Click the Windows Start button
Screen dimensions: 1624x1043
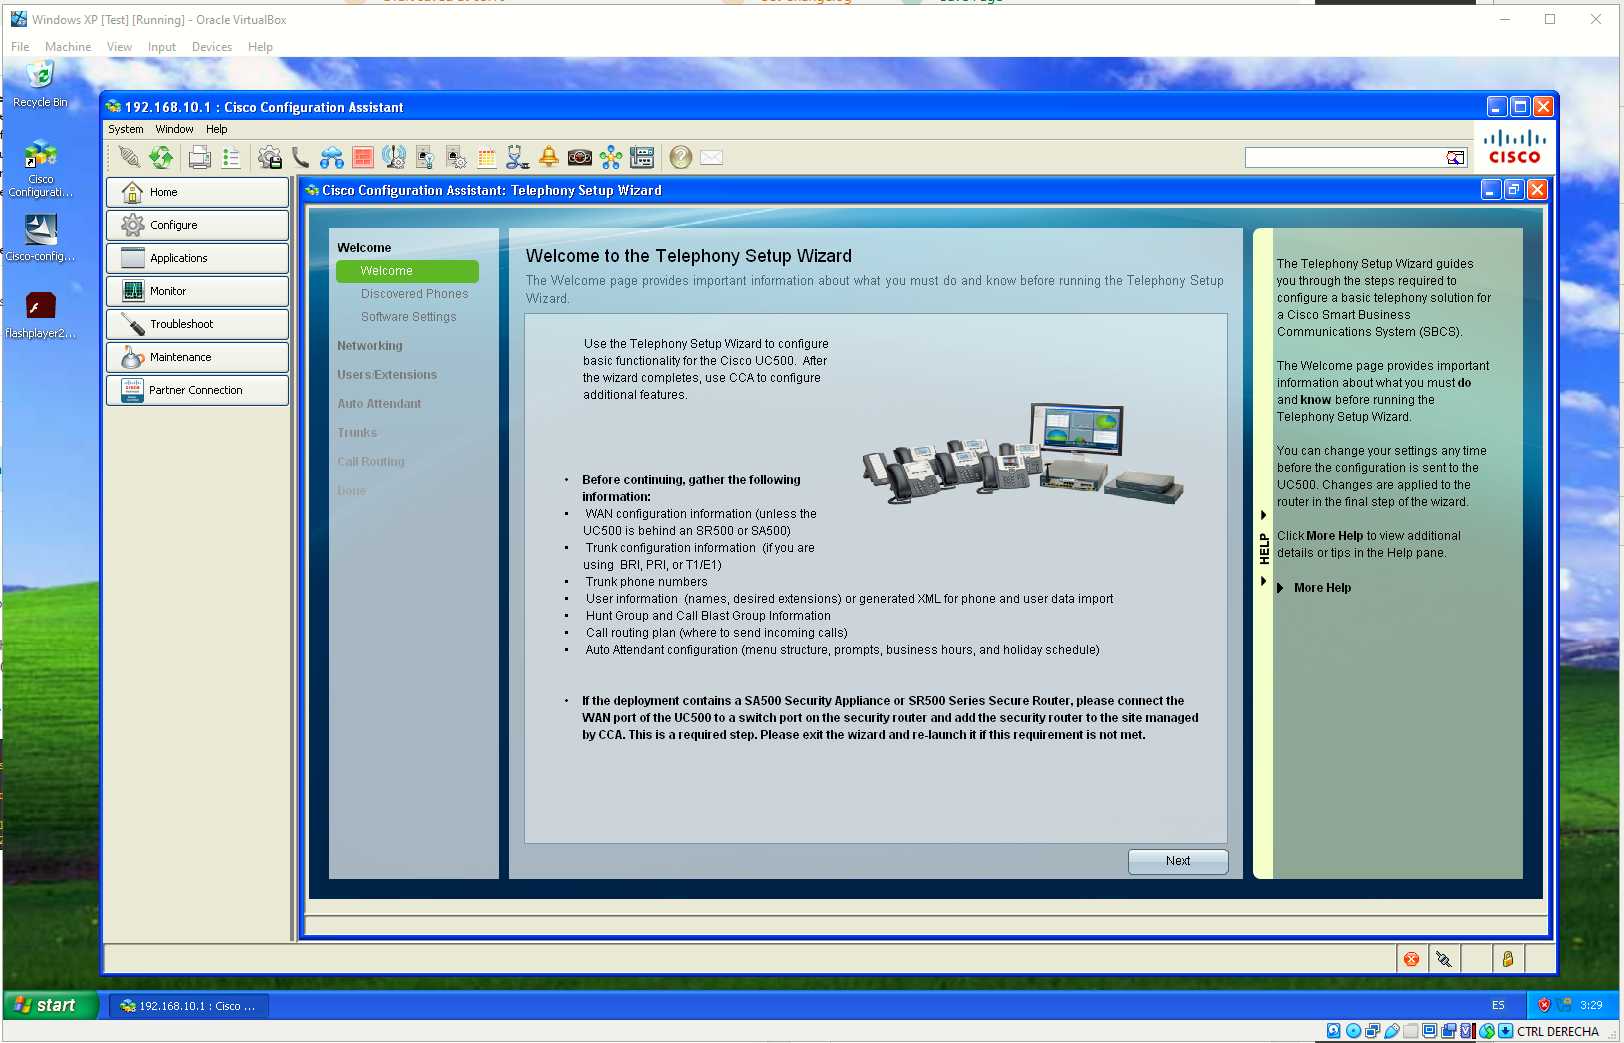(x=50, y=1005)
